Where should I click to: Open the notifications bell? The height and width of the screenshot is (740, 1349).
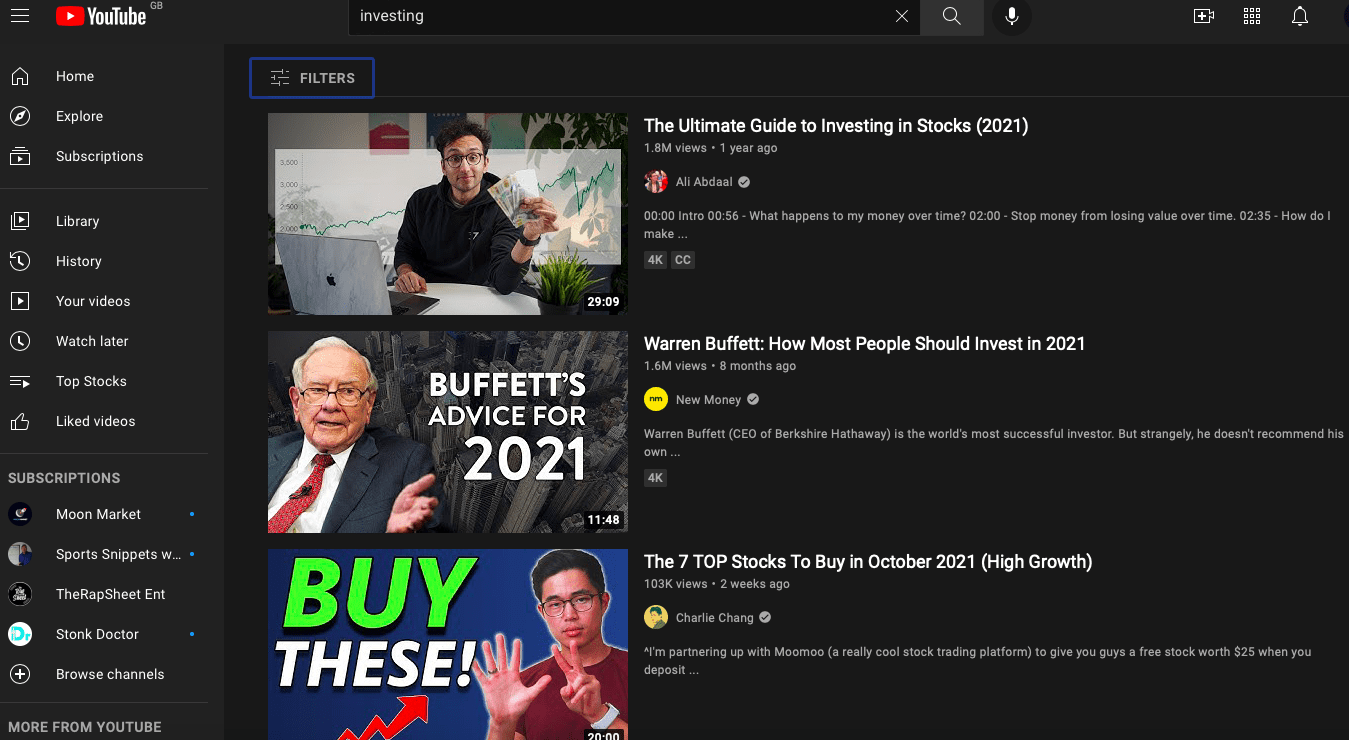tap(1300, 16)
